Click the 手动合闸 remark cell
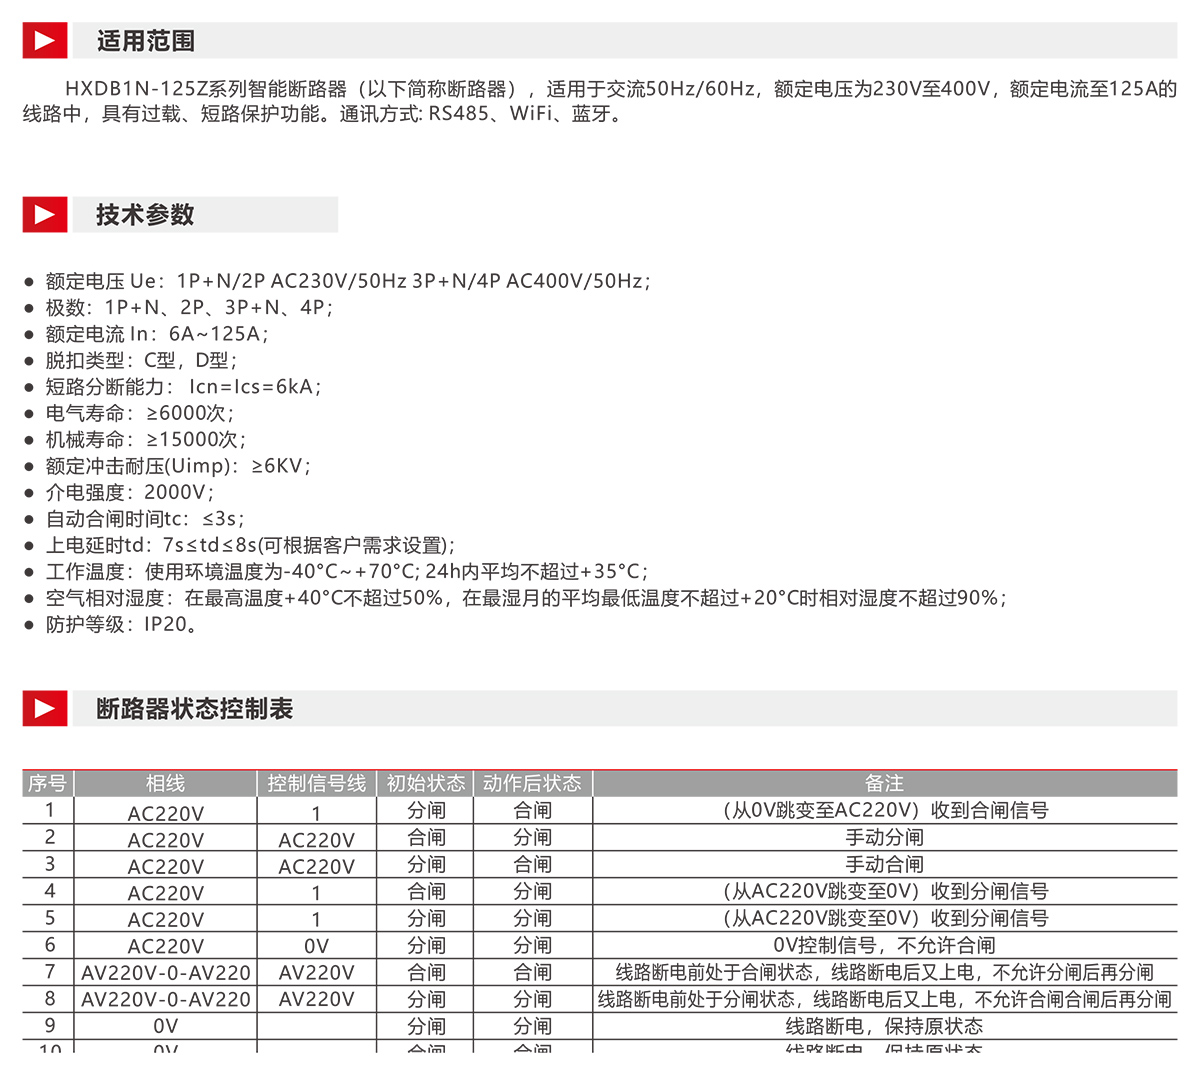 [884, 865]
